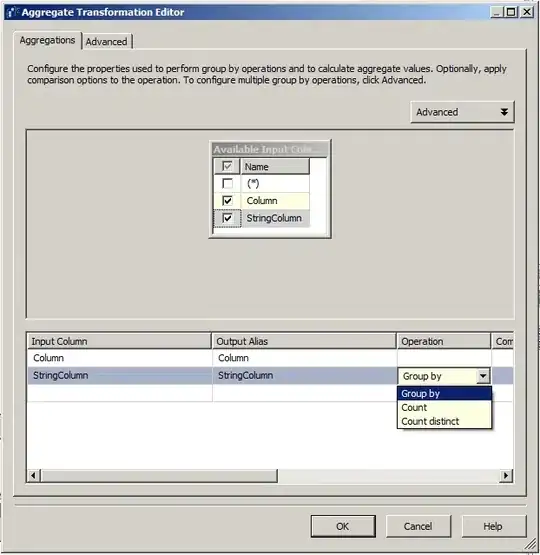Click the Name header in Available Input Columns

coord(275,166)
